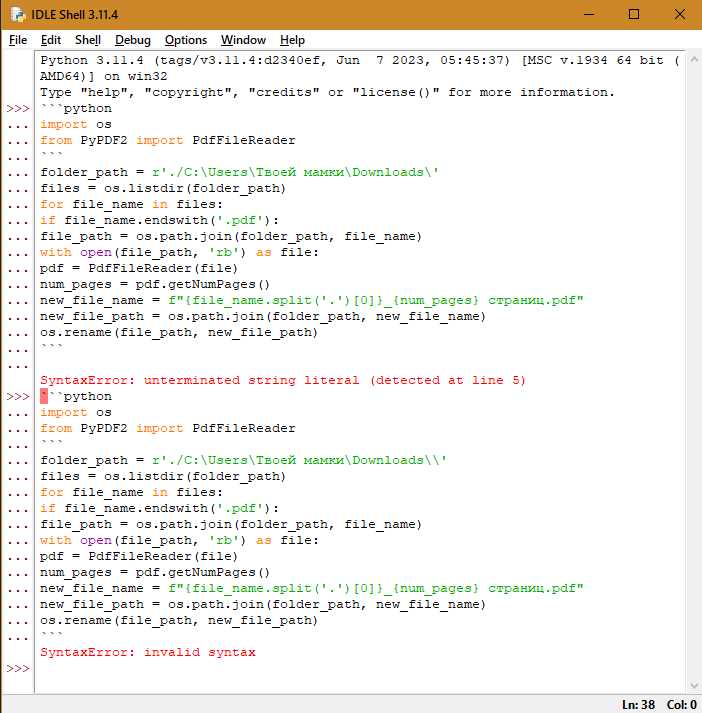Close the IDLE Shell window
Screen dimensions: 702x713
pos(680,15)
